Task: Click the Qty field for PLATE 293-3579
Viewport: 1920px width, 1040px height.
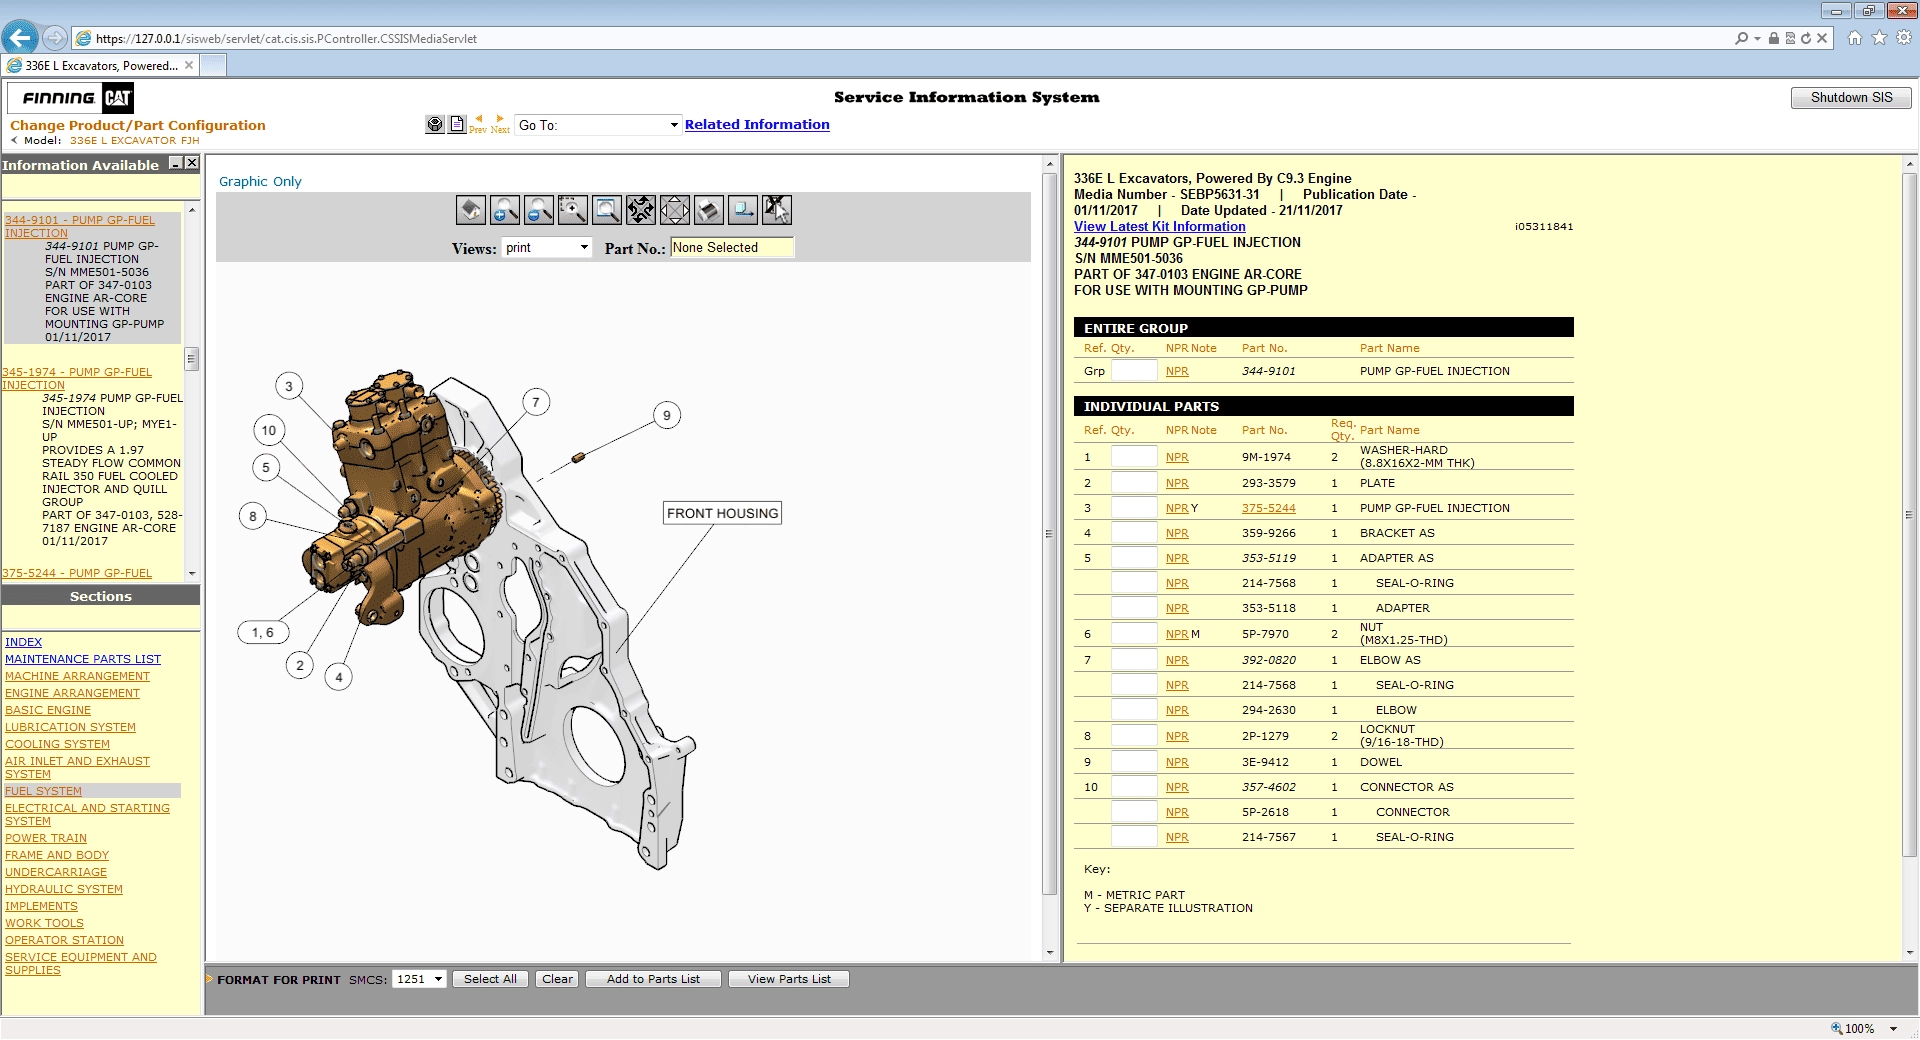Action: click(x=1134, y=483)
